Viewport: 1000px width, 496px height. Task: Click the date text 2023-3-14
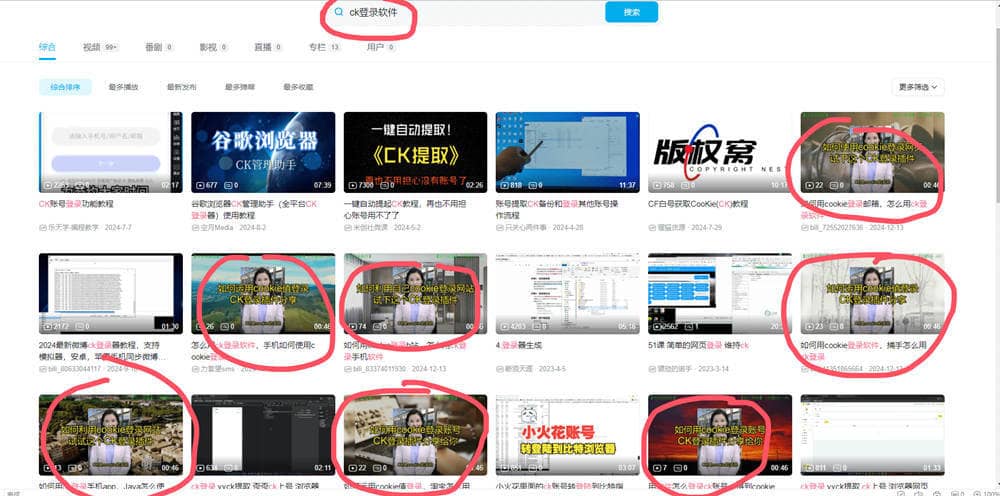click(714, 368)
